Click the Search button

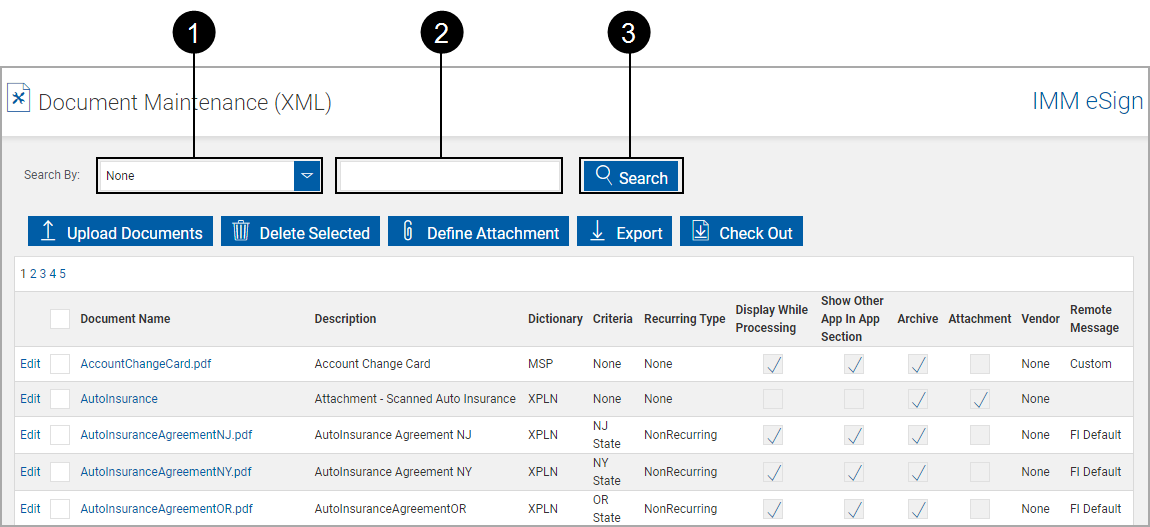[631, 176]
